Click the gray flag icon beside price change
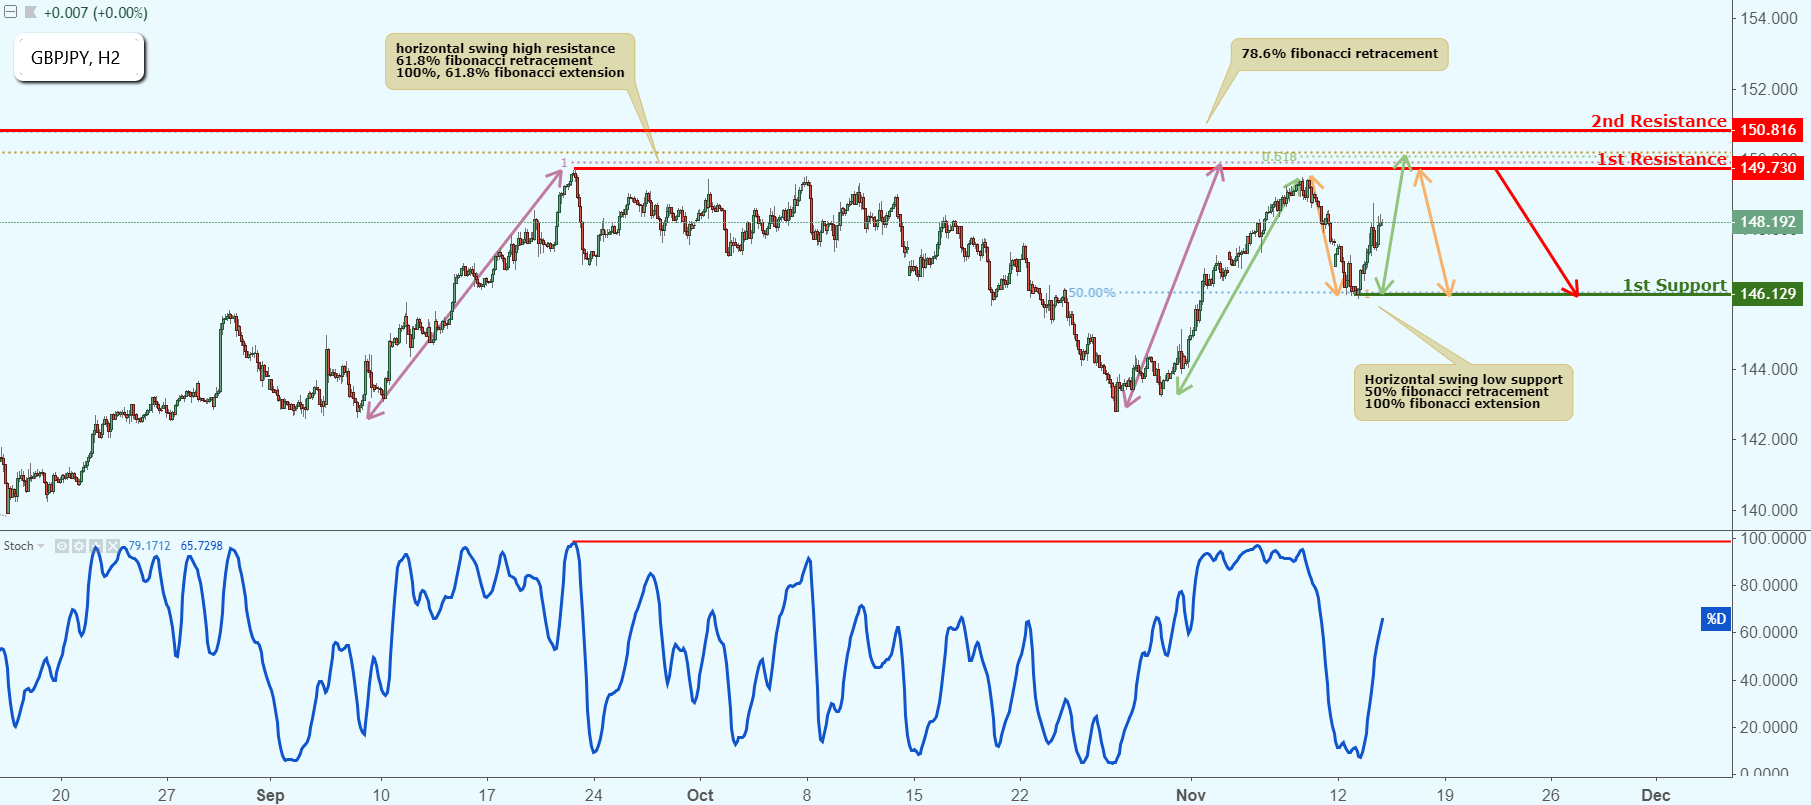 (31, 13)
